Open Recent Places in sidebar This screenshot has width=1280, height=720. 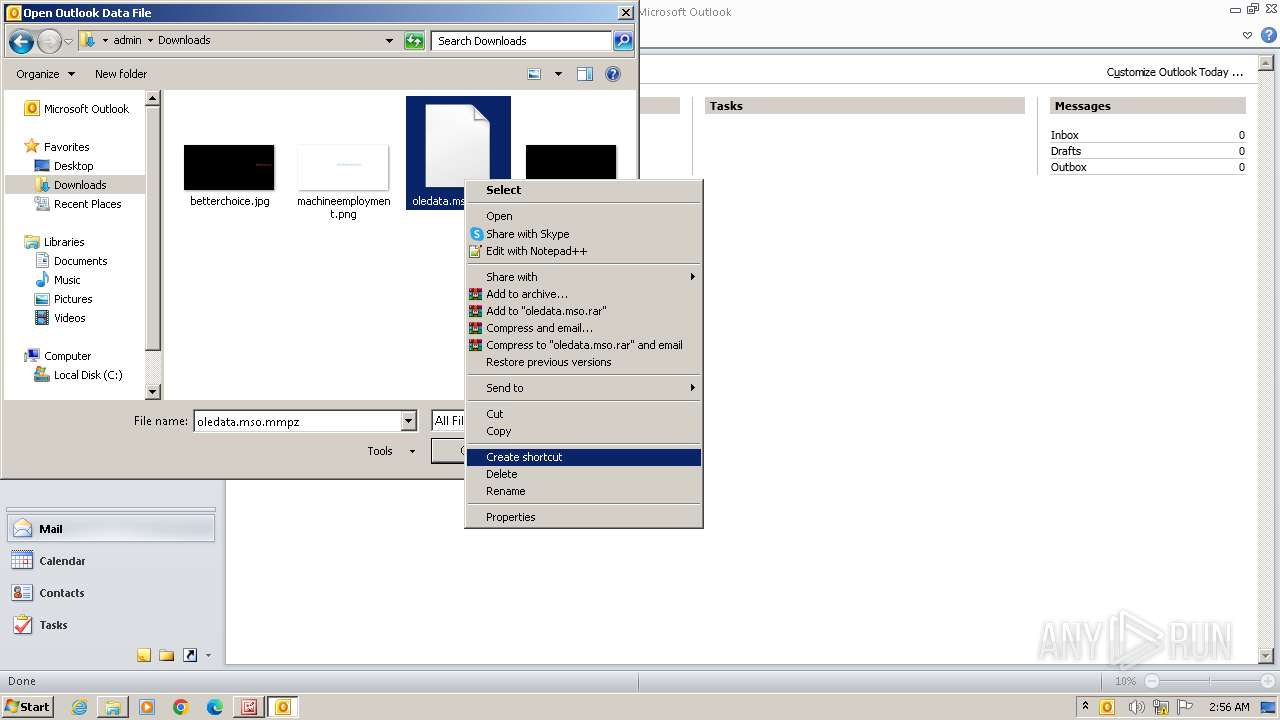click(x=78, y=204)
